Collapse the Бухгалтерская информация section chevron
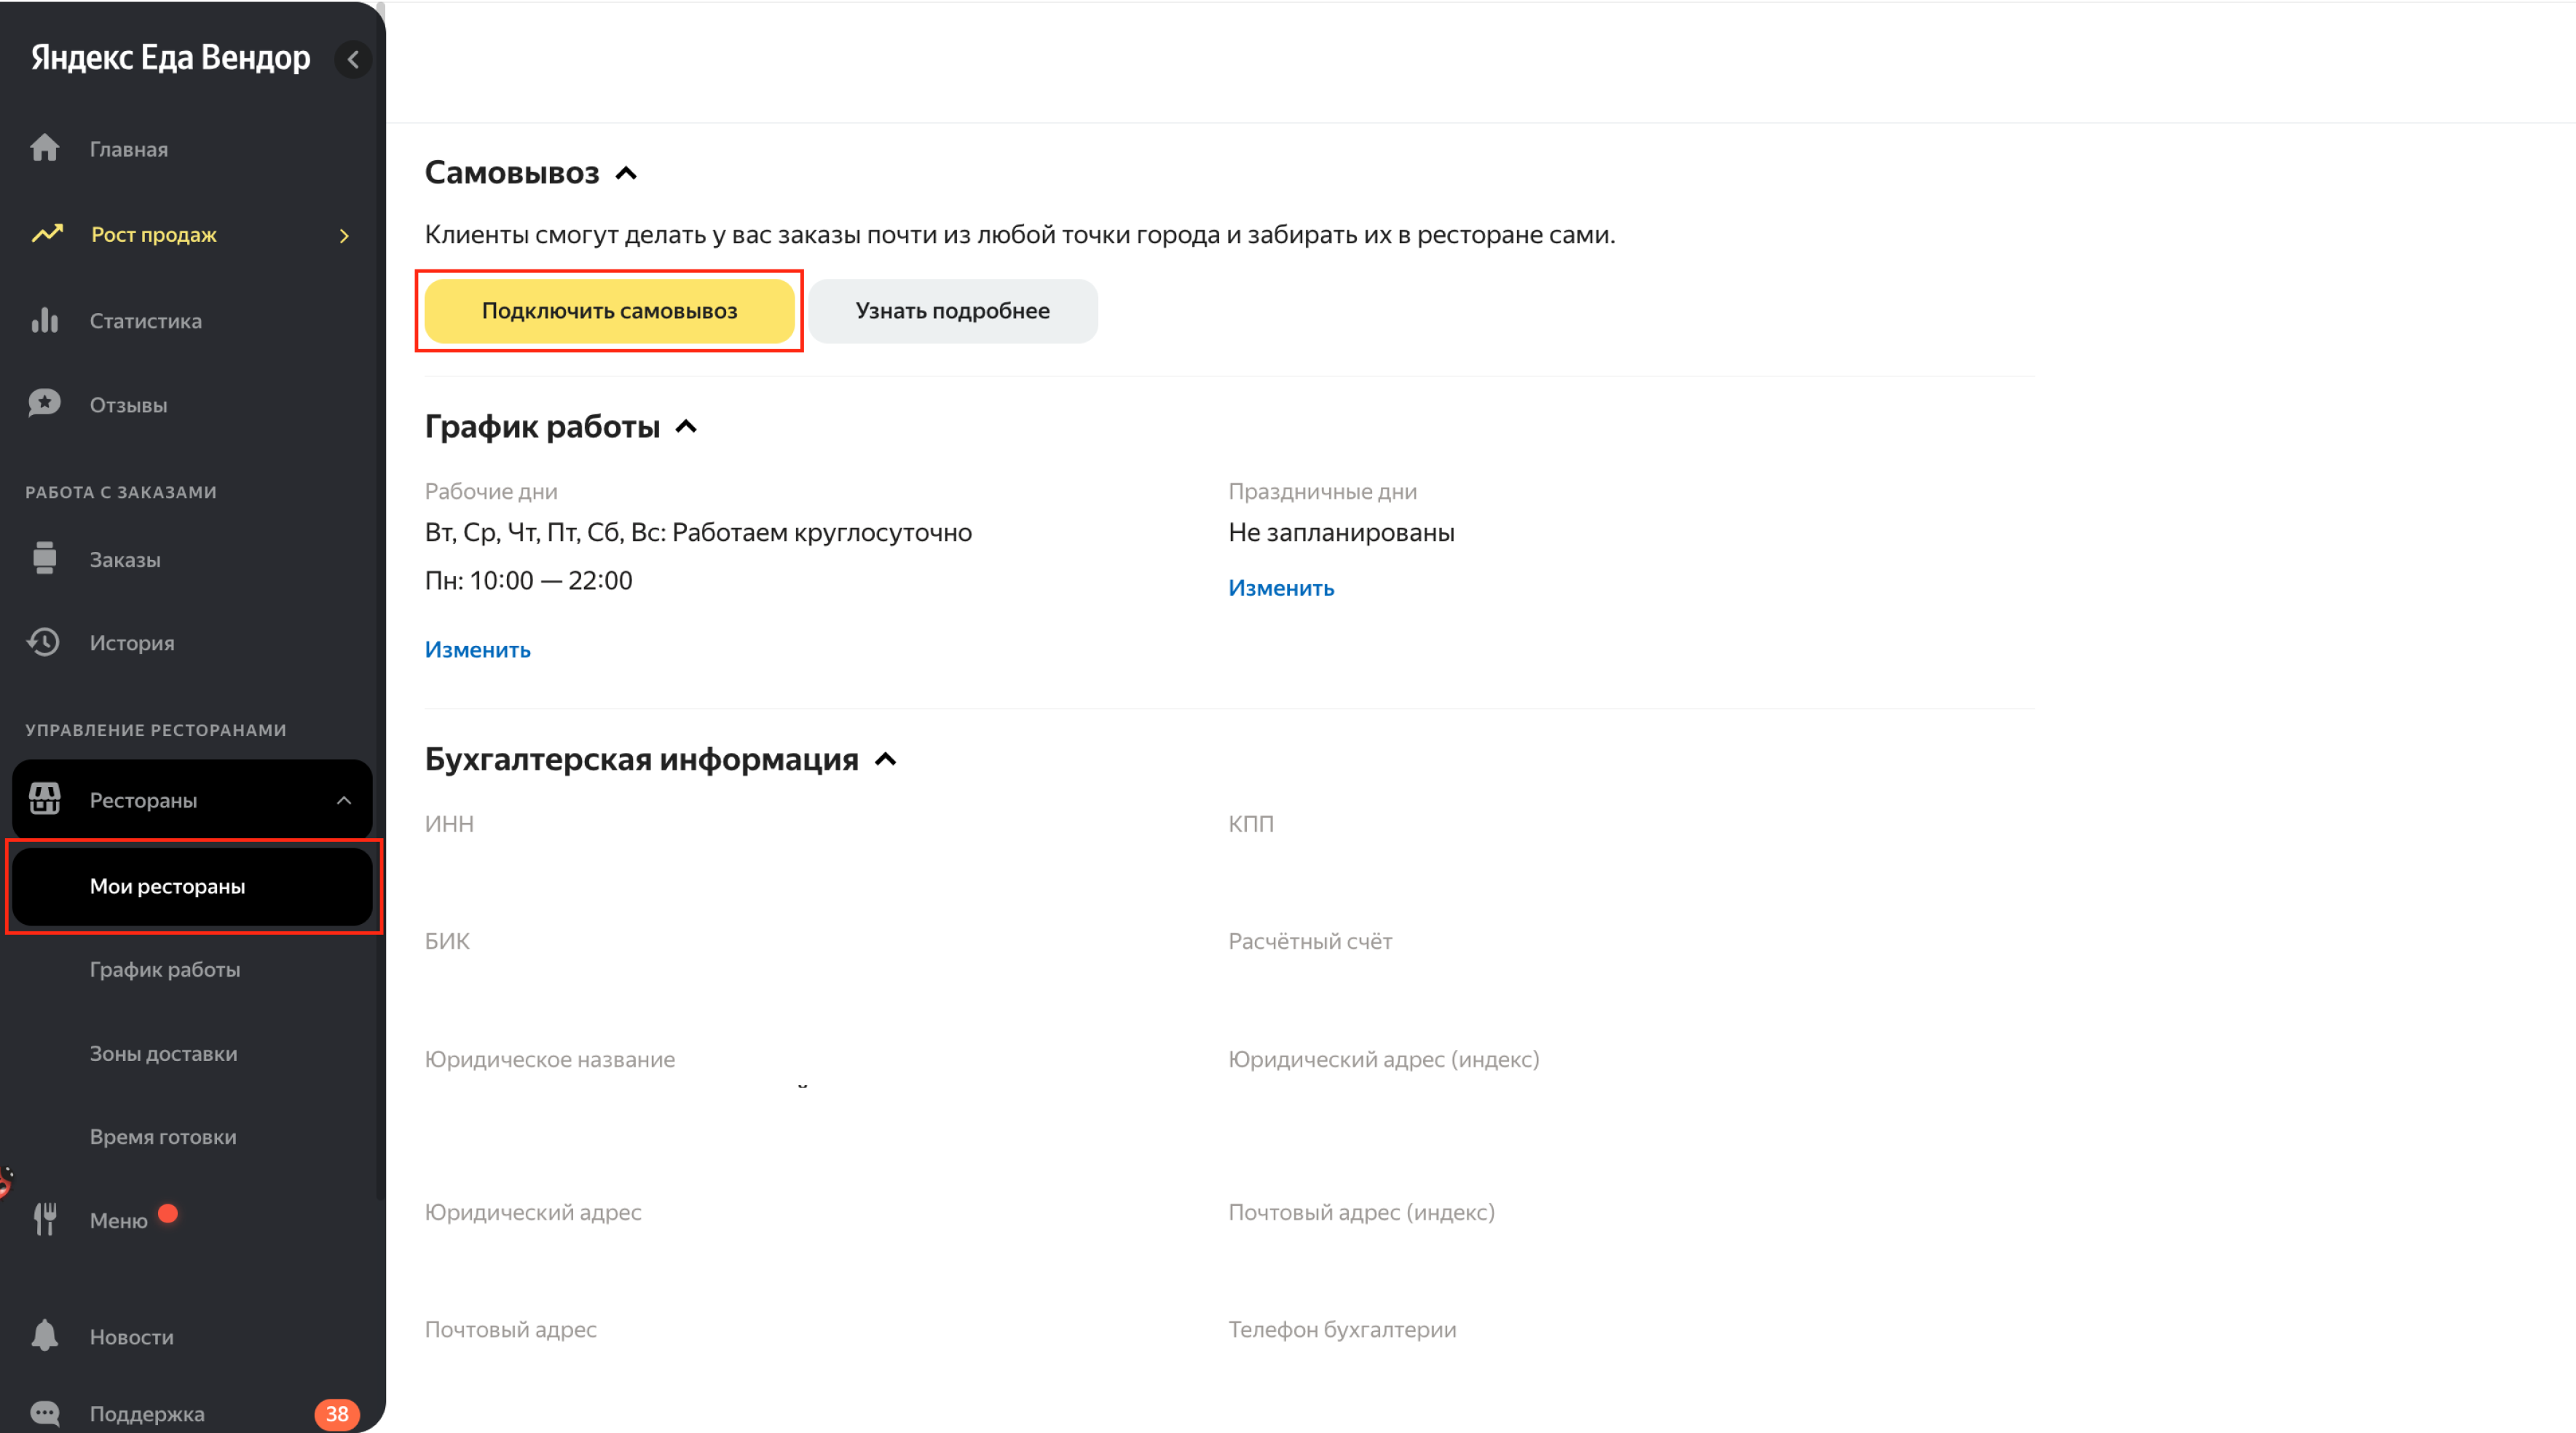The height and width of the screenshot is (1433, 2576). pyautogui.click(x=886, y=760)
